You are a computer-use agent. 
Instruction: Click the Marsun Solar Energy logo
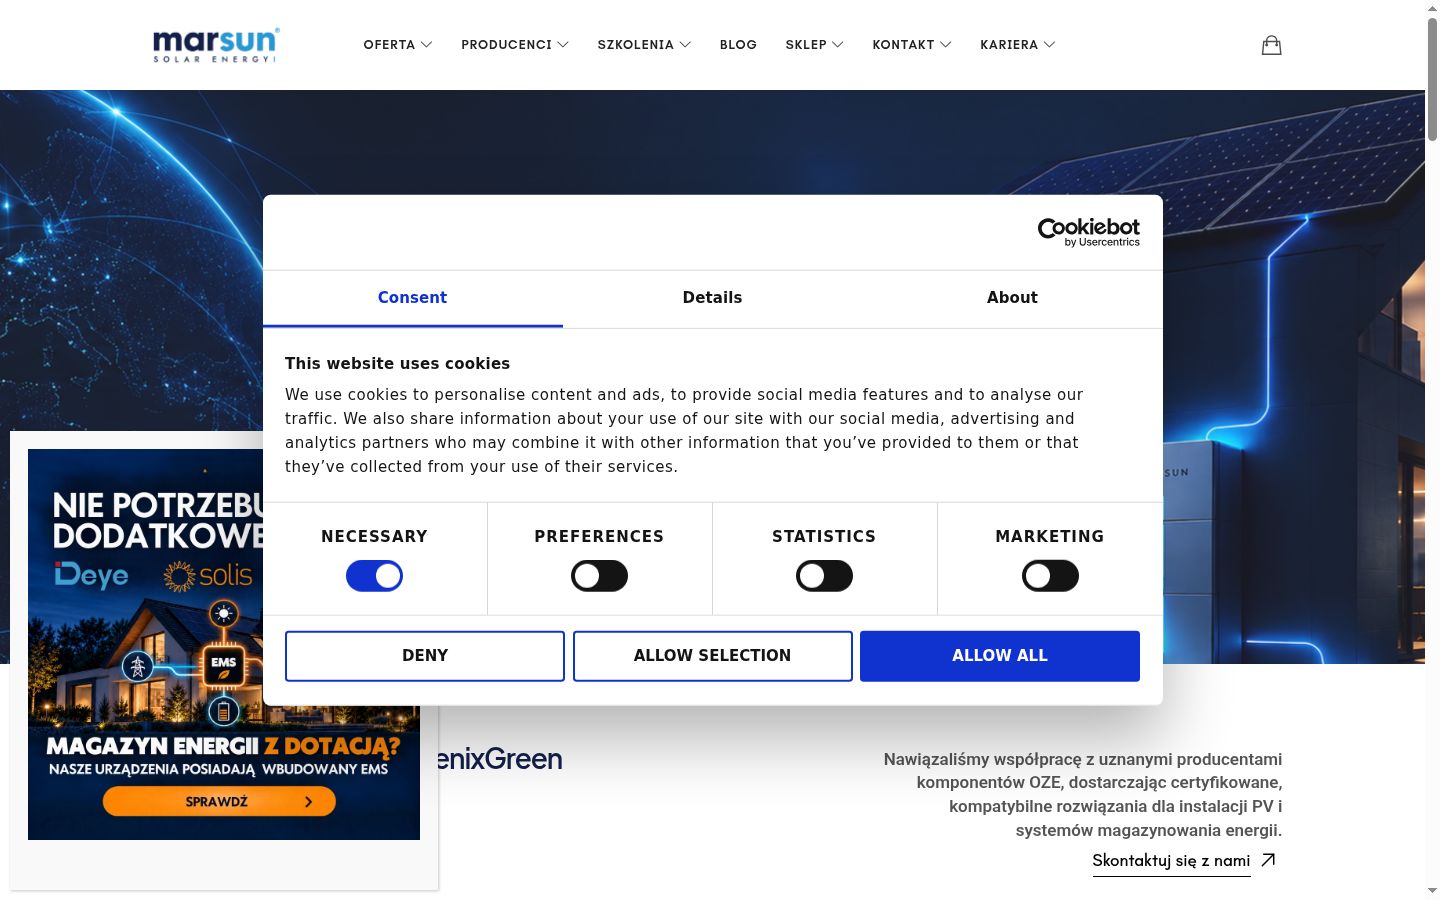point(216,45)
